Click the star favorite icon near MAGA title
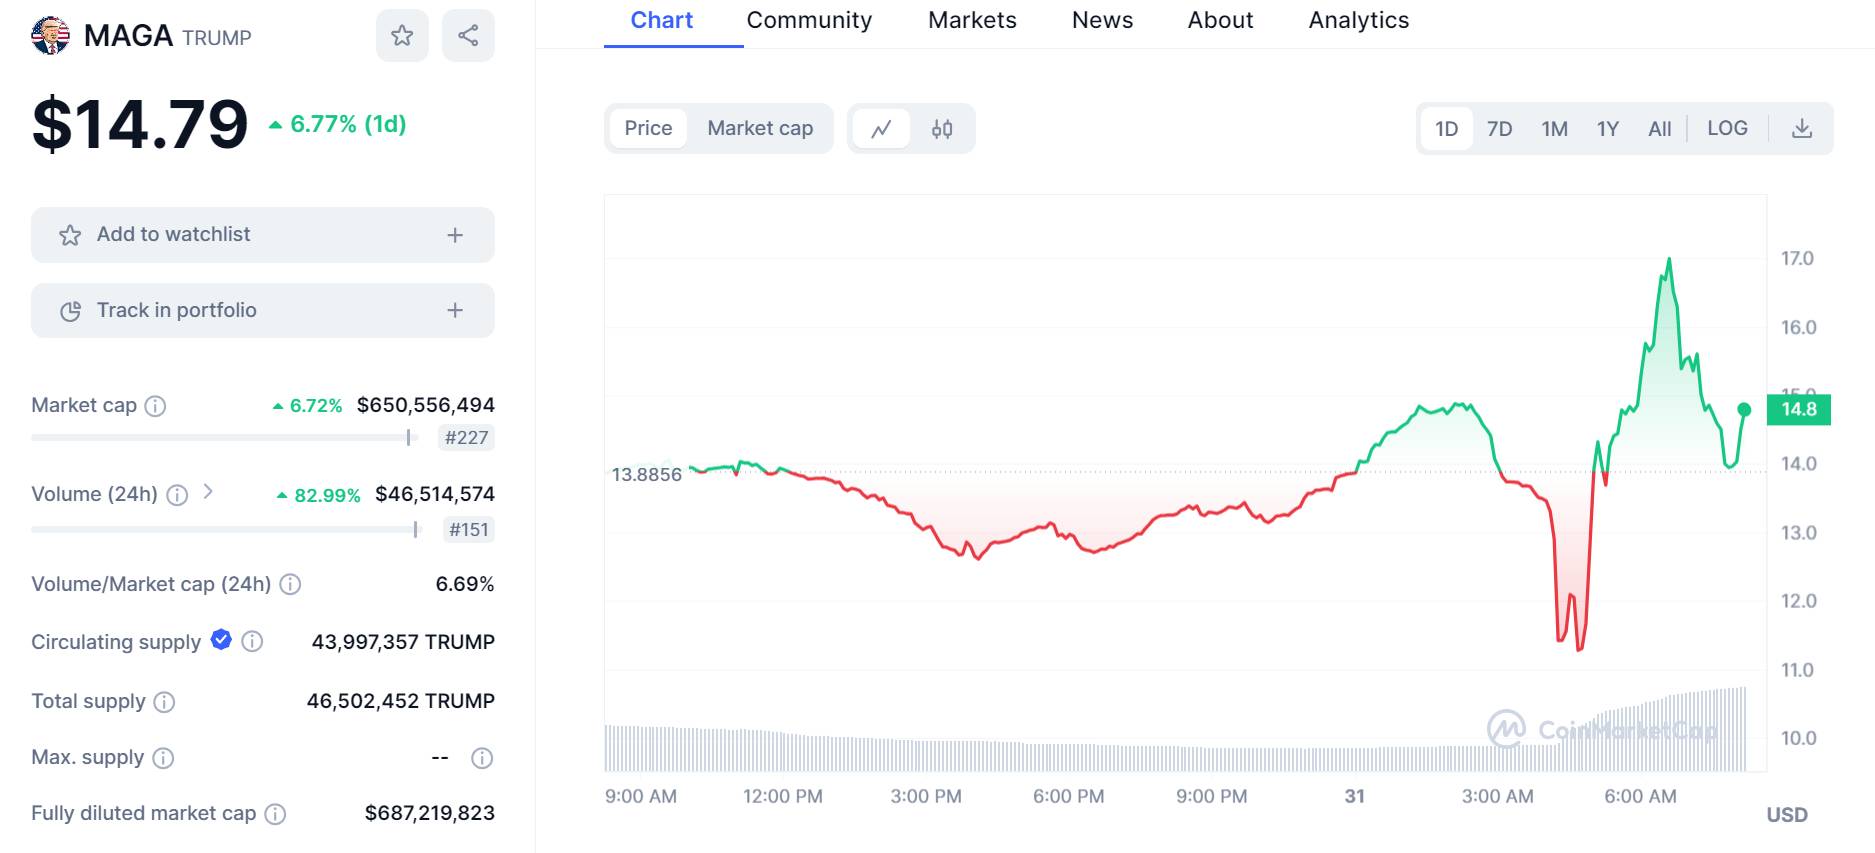This screenshot has width=1875, height=853. point(402,36)
